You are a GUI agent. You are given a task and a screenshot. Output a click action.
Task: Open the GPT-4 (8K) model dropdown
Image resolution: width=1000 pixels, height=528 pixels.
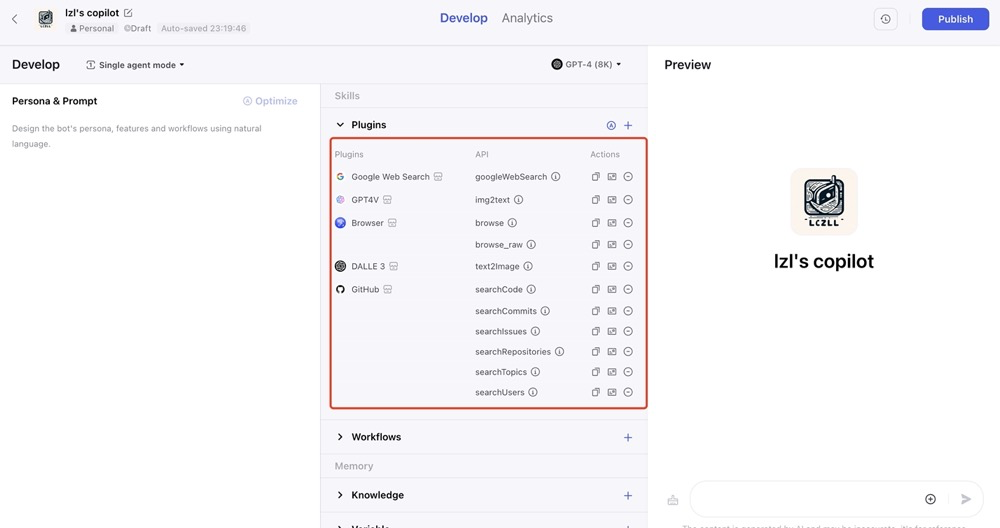pos(586,64)
